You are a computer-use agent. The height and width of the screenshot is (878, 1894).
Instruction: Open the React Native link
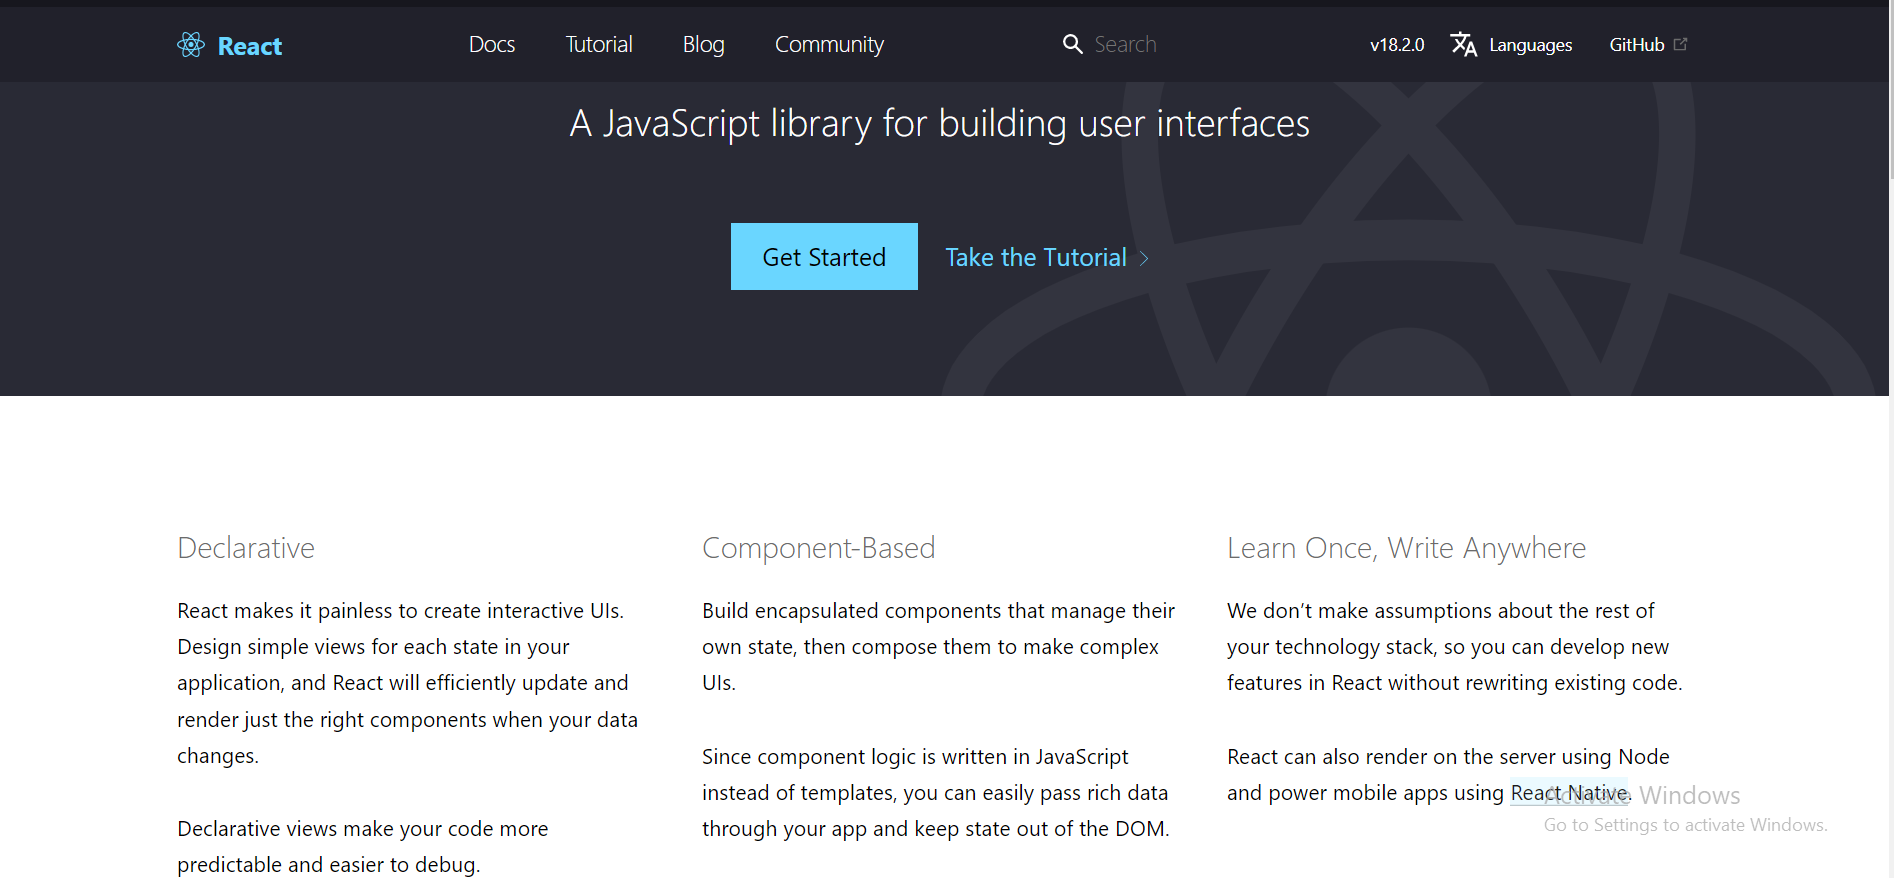pyautogui.click(x=1570, y=793)
